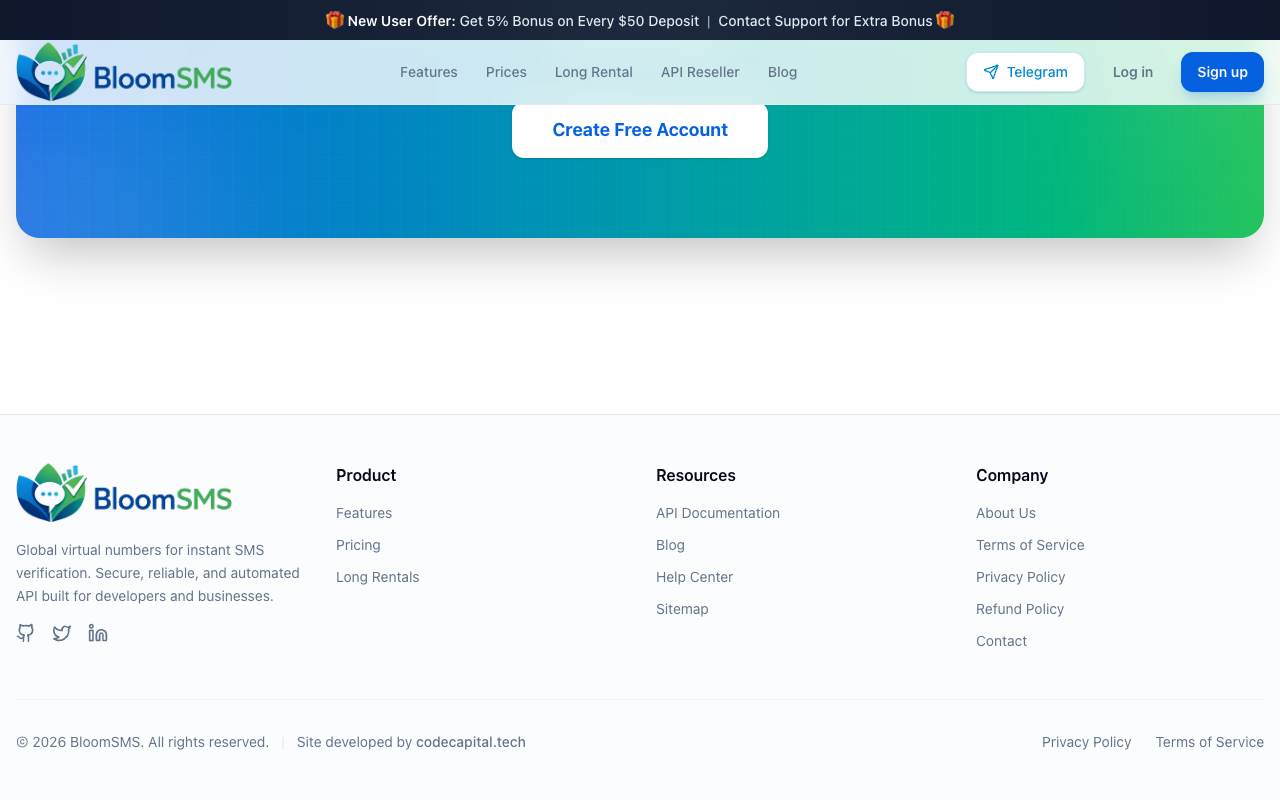Visit the codecapital.tech developer link
1280x800 pixels.
point(471,742)
